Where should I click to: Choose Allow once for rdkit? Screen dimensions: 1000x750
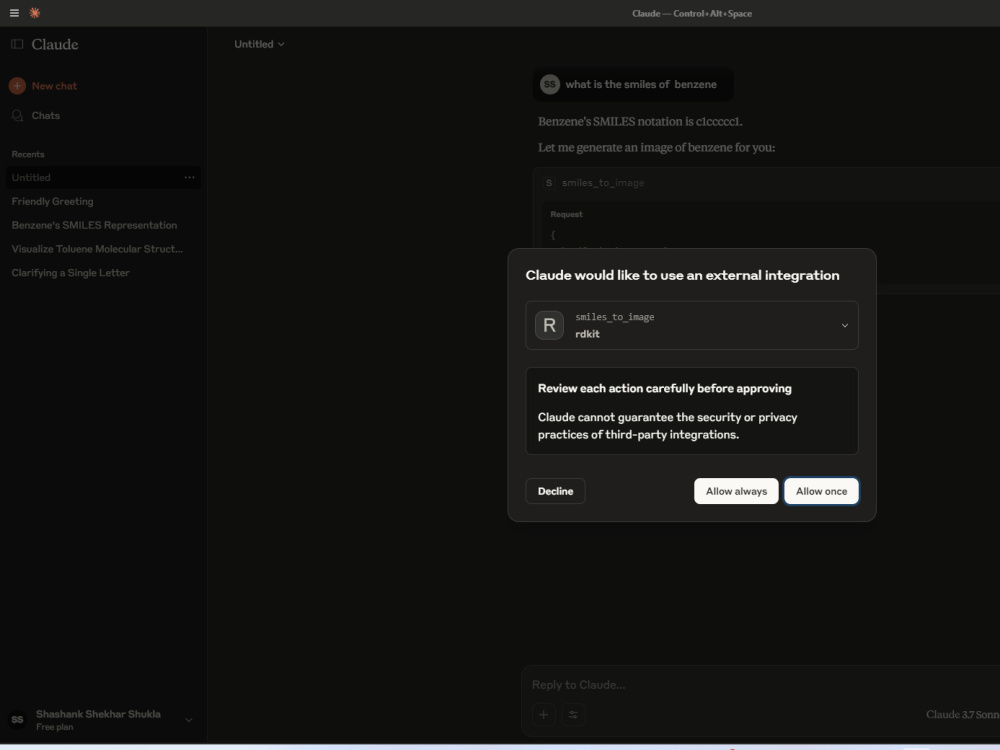821,491
